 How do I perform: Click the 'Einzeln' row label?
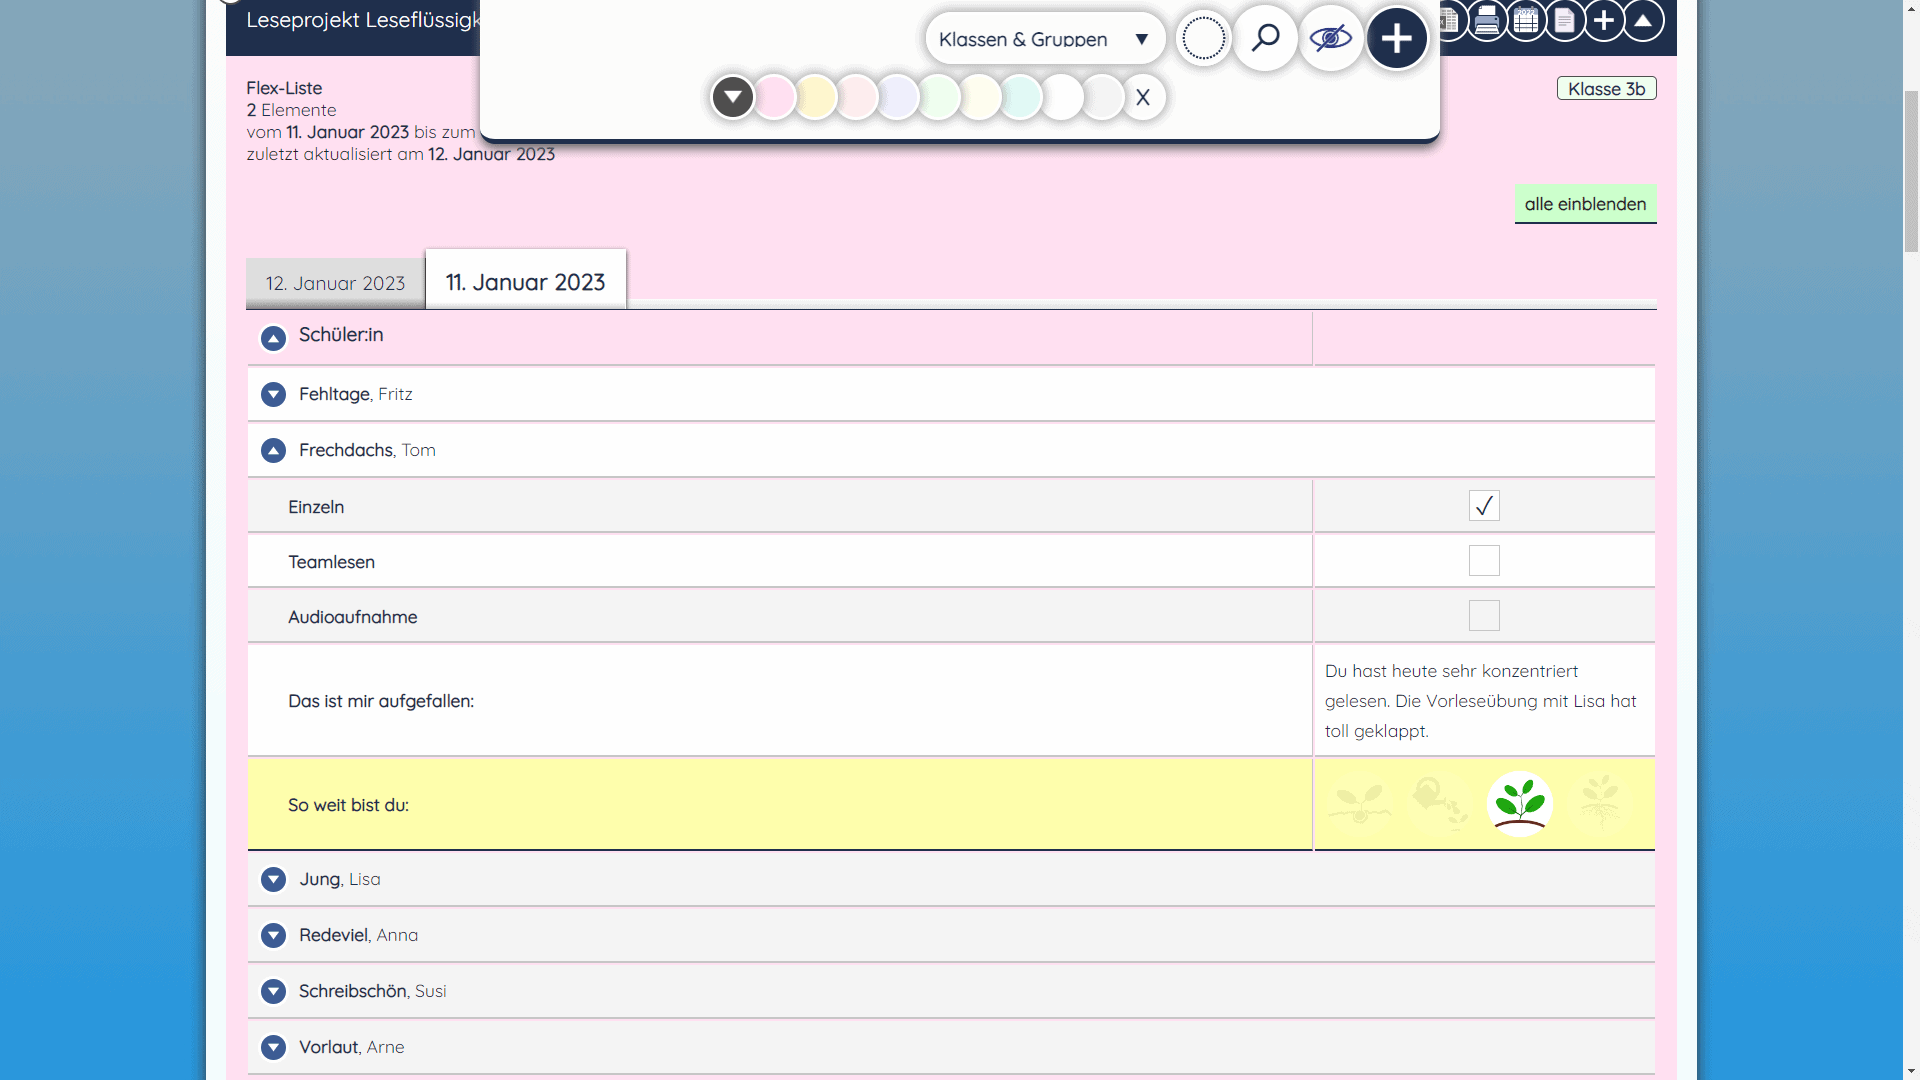(316, 507)
